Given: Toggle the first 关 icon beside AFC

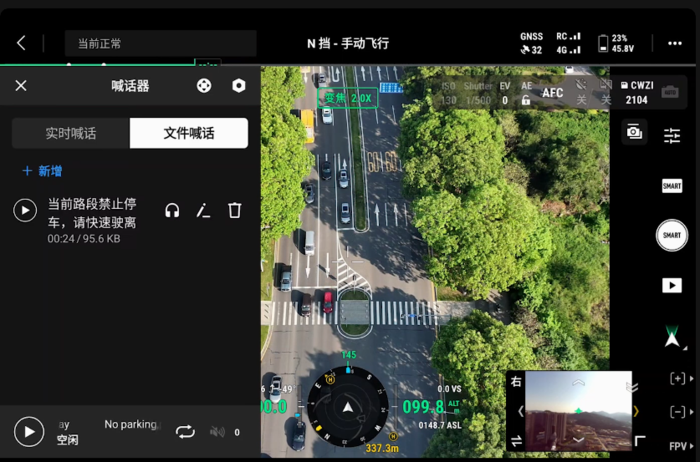Looking at the screenshot, I should tap(581, 92).
